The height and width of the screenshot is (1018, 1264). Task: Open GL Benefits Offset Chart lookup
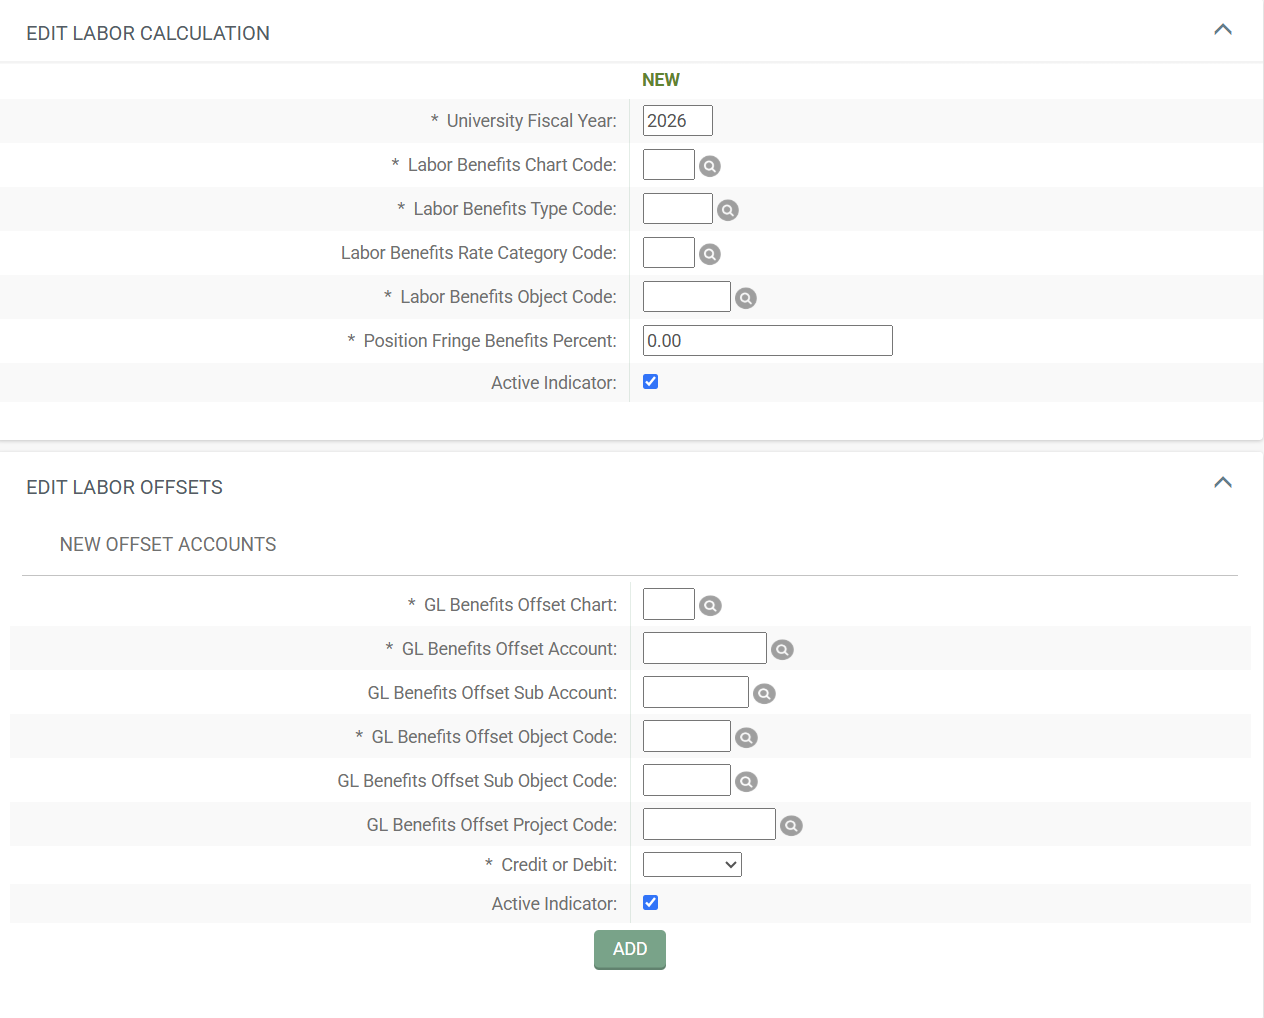710,606
